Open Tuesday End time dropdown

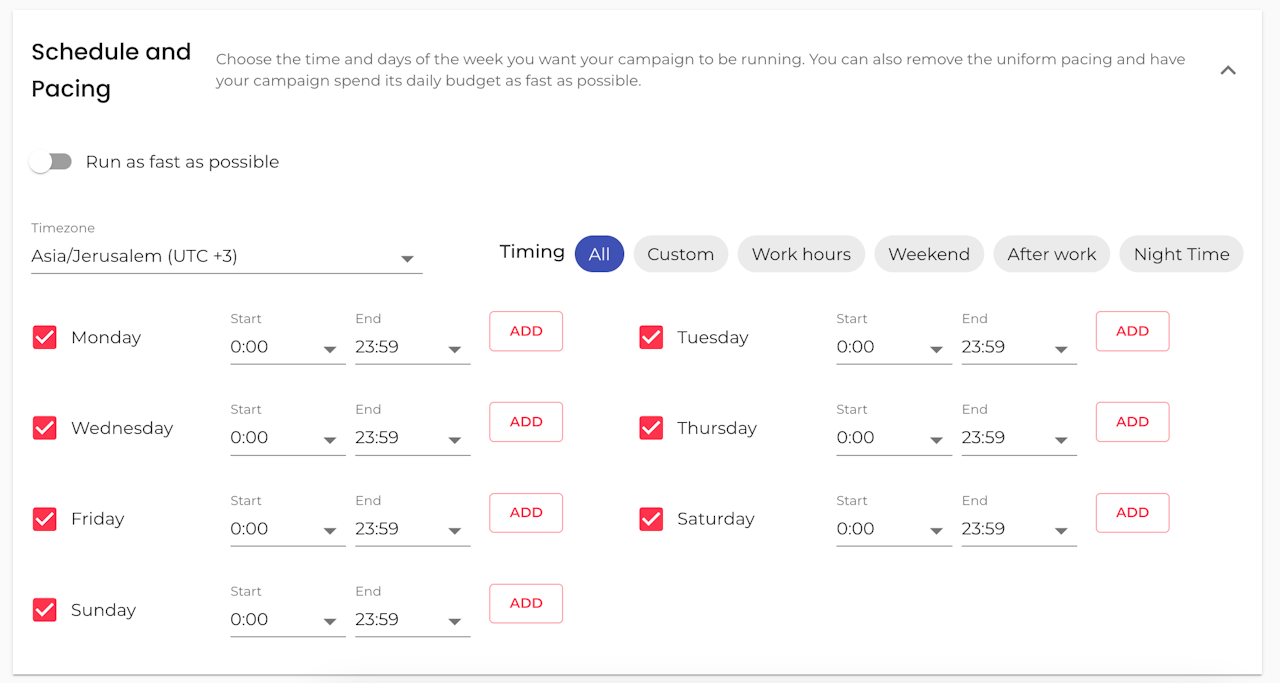point(1018,348)
